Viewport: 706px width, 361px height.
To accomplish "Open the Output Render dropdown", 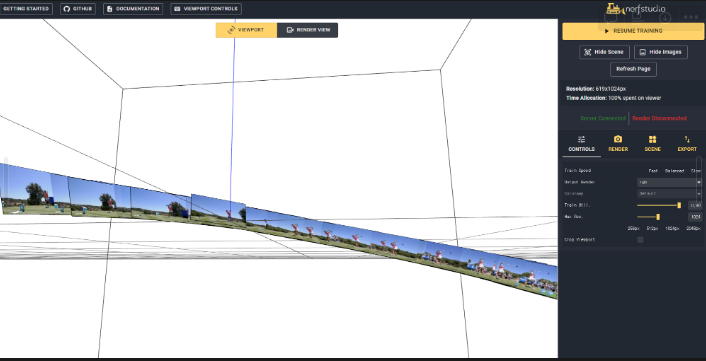I will tap(669, 182).
